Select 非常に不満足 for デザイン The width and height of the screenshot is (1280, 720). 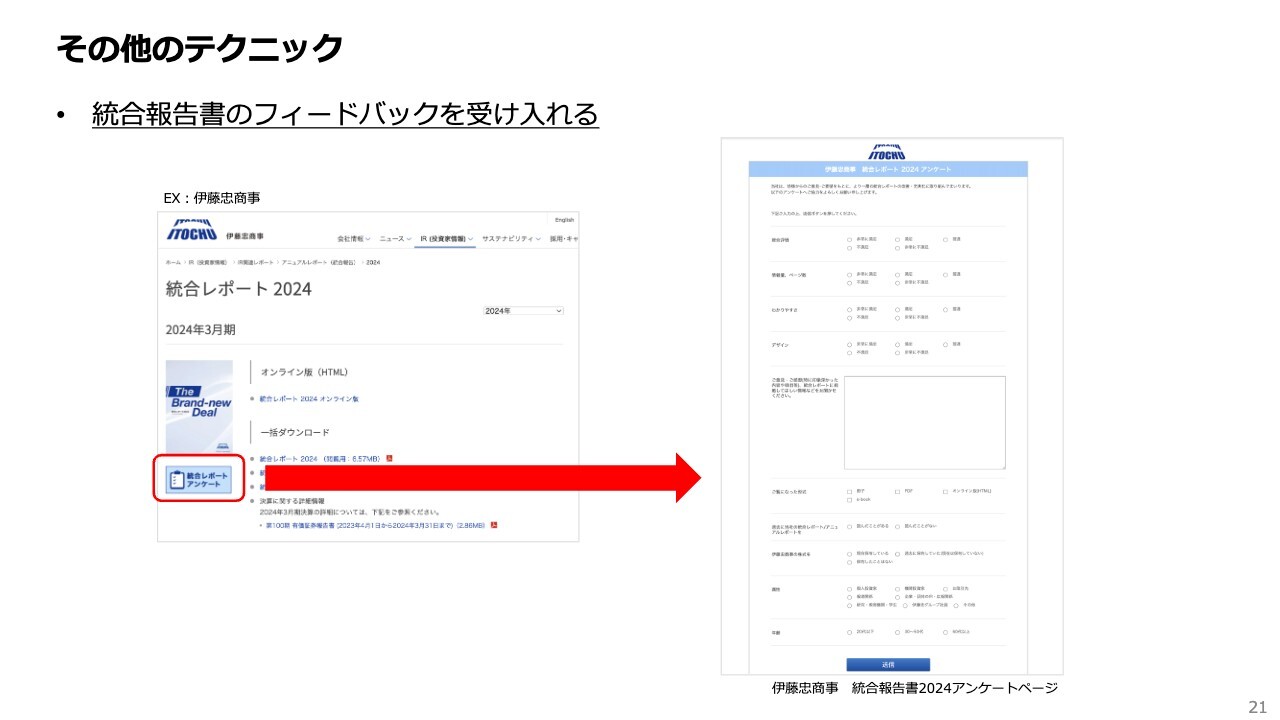coord(897,353)
